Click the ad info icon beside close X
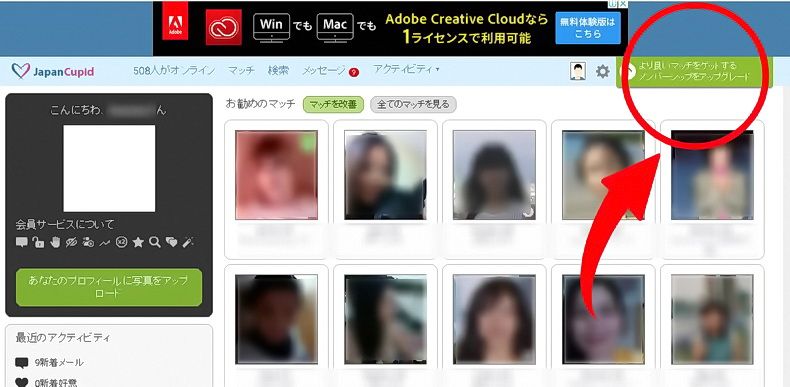 pyautogui.click(x=612, y=4)
